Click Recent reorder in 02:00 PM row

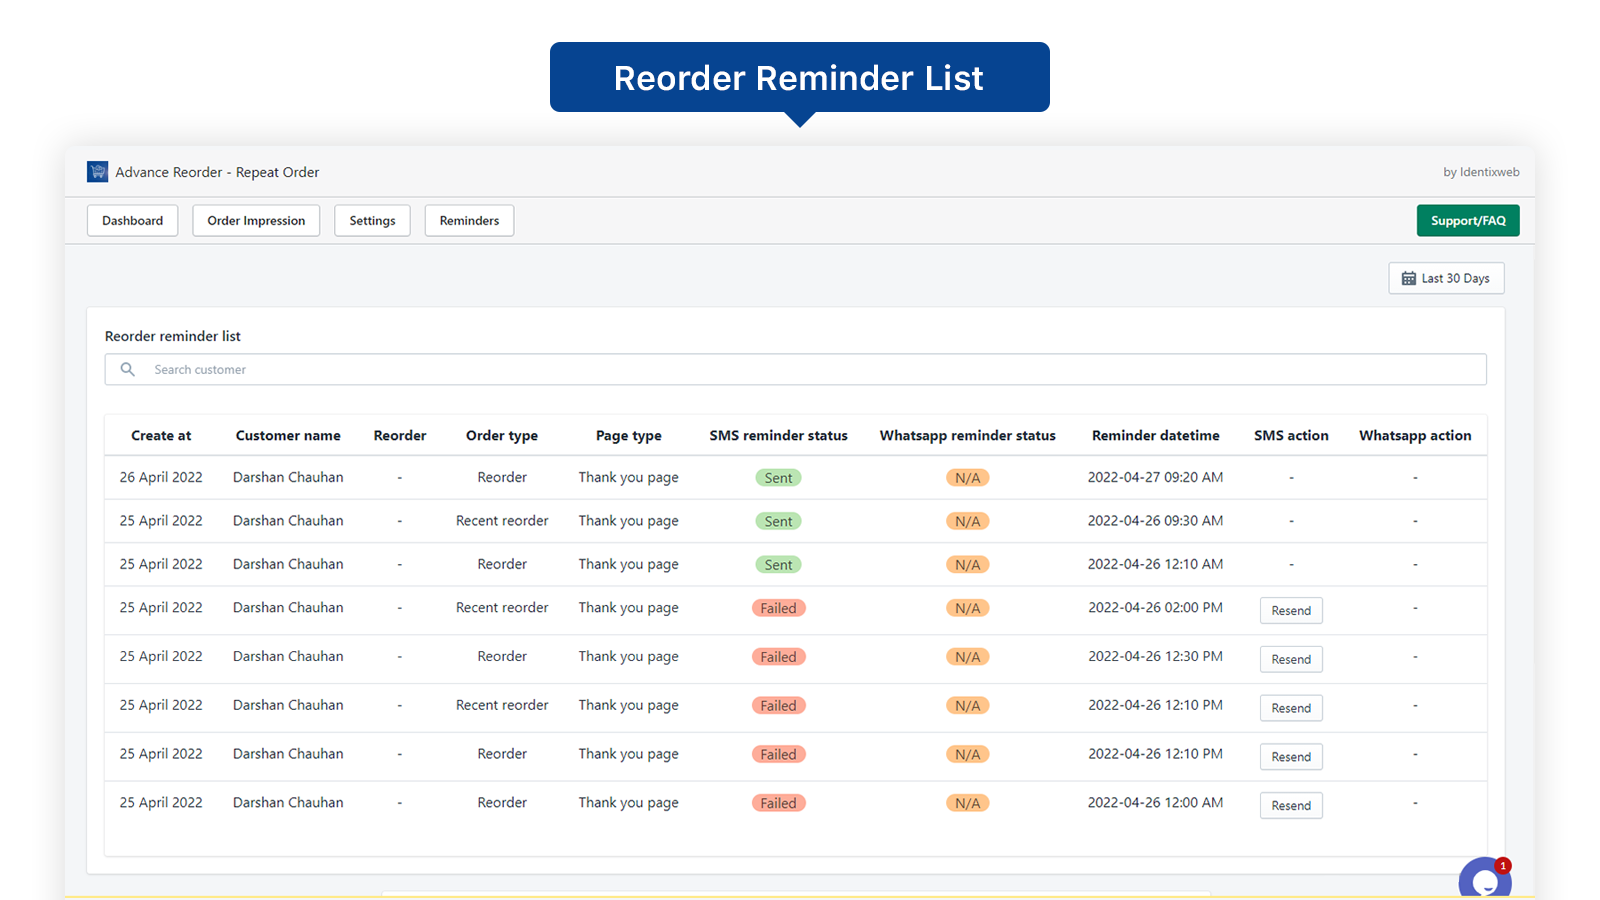point(502,607)
